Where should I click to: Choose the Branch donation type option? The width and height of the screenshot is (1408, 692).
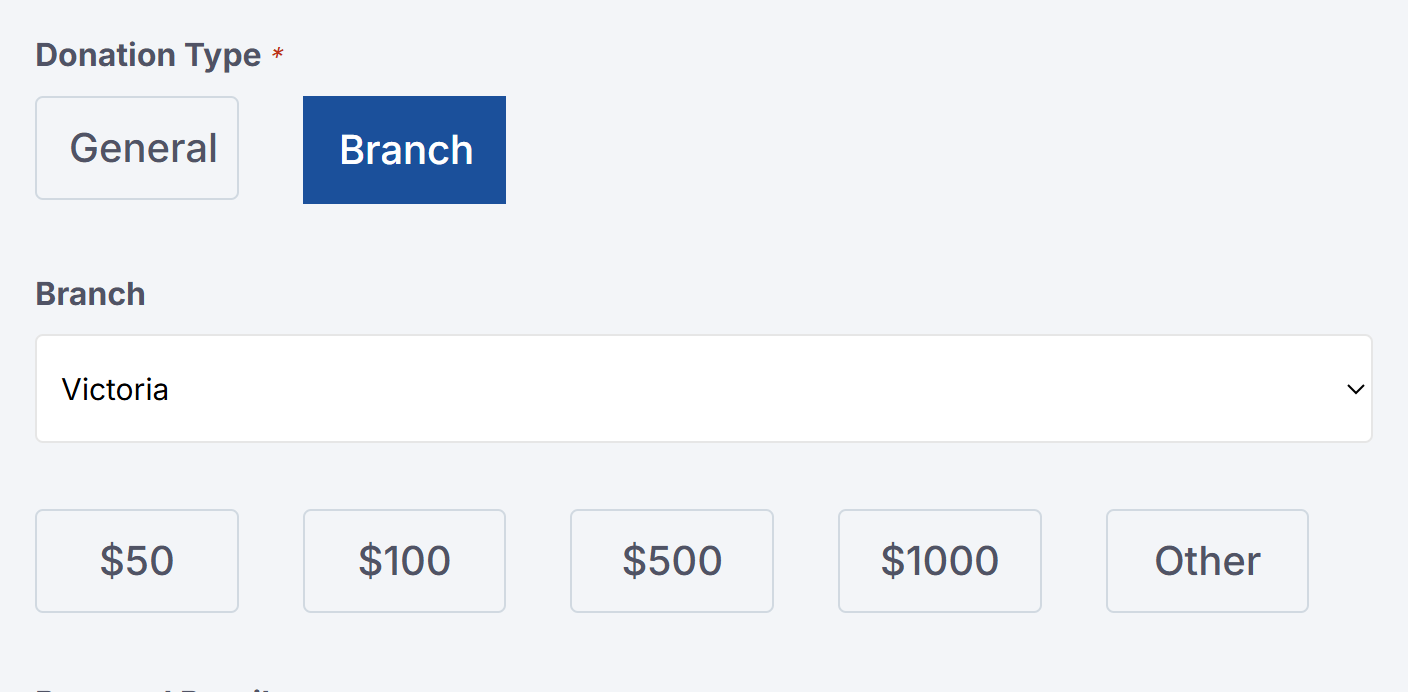(x=404, y=150)
